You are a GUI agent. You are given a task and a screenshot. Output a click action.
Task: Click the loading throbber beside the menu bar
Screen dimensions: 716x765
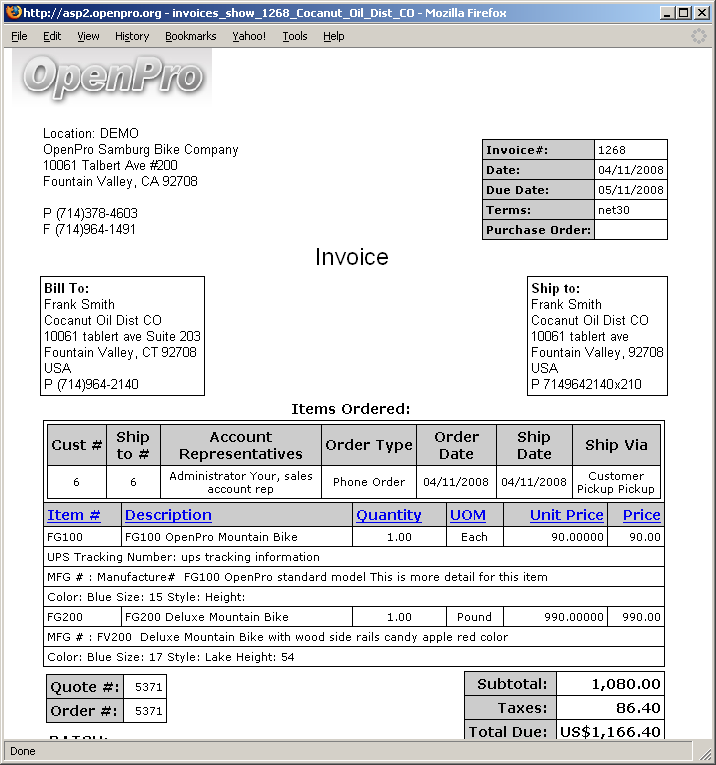[699, 36]
